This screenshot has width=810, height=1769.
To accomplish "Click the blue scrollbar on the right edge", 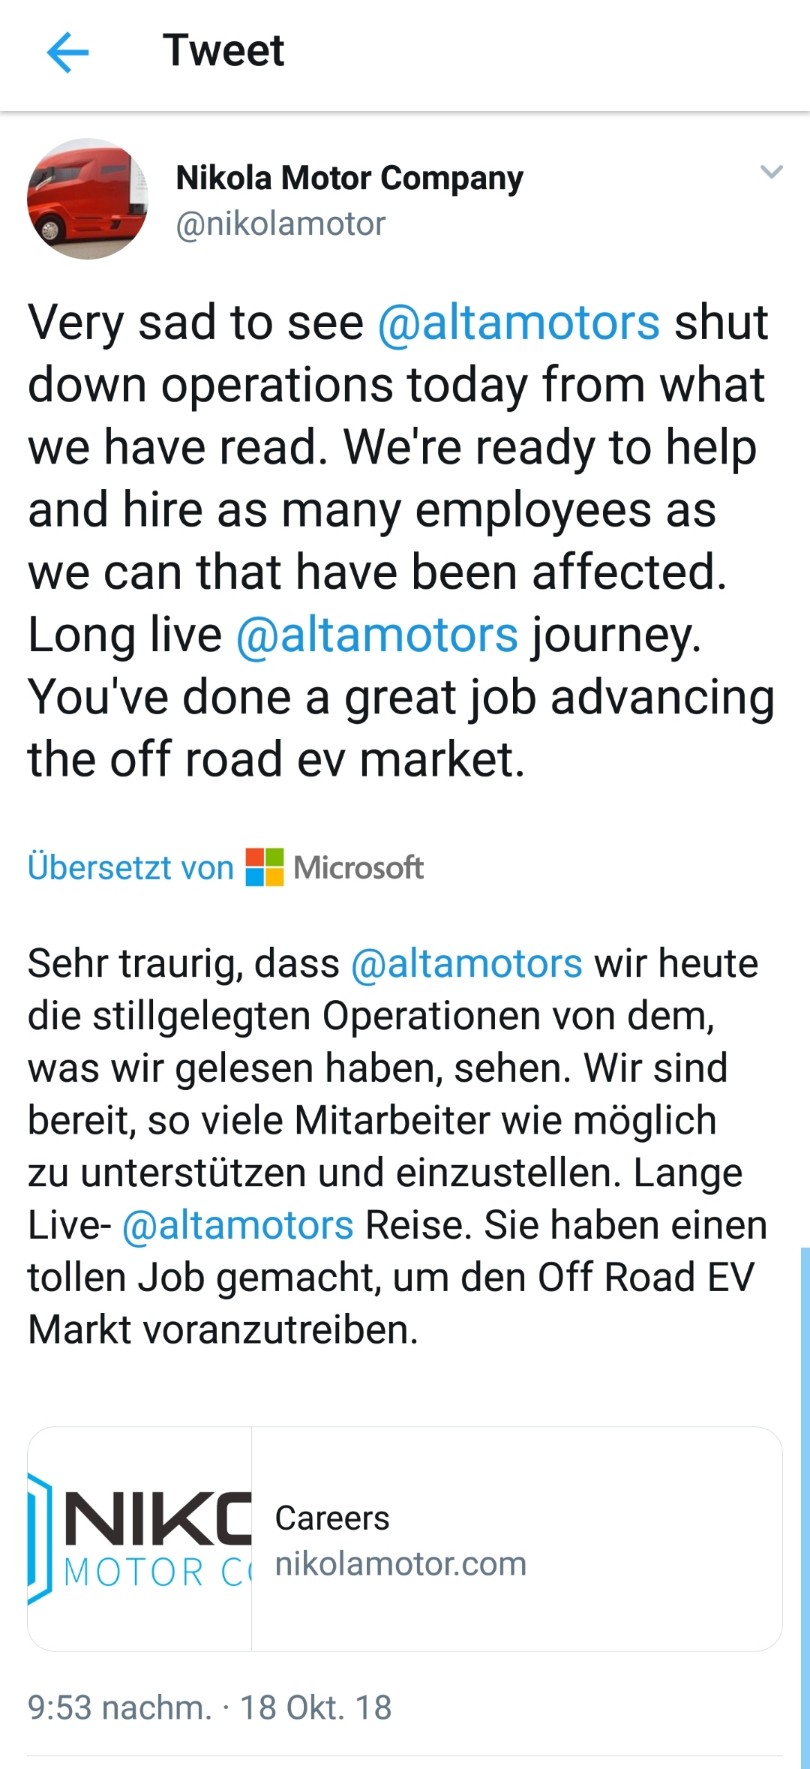I will coord(804,1500).
